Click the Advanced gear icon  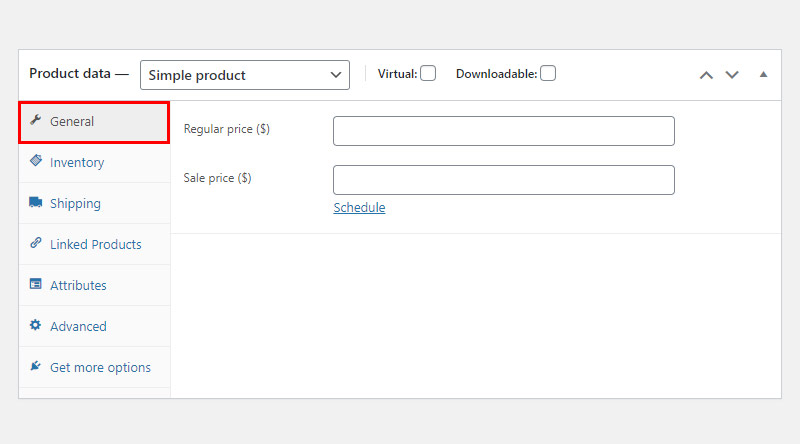[x=35, y=325]
